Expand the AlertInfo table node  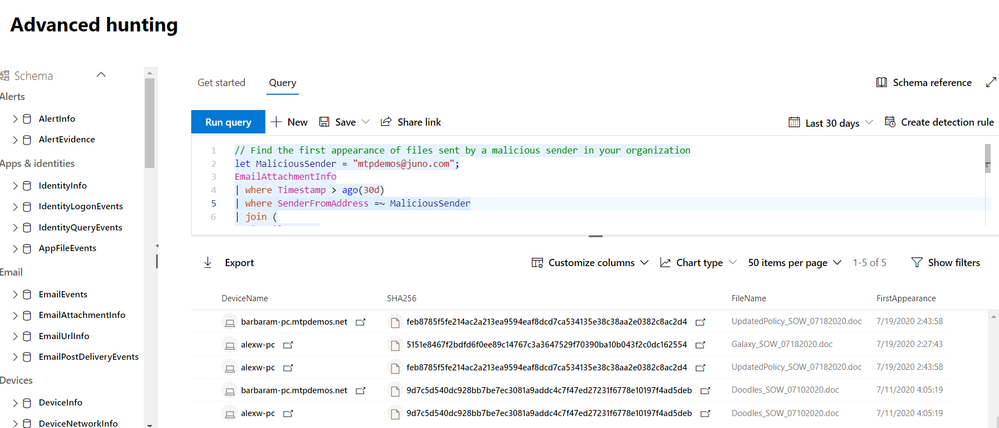15,119
